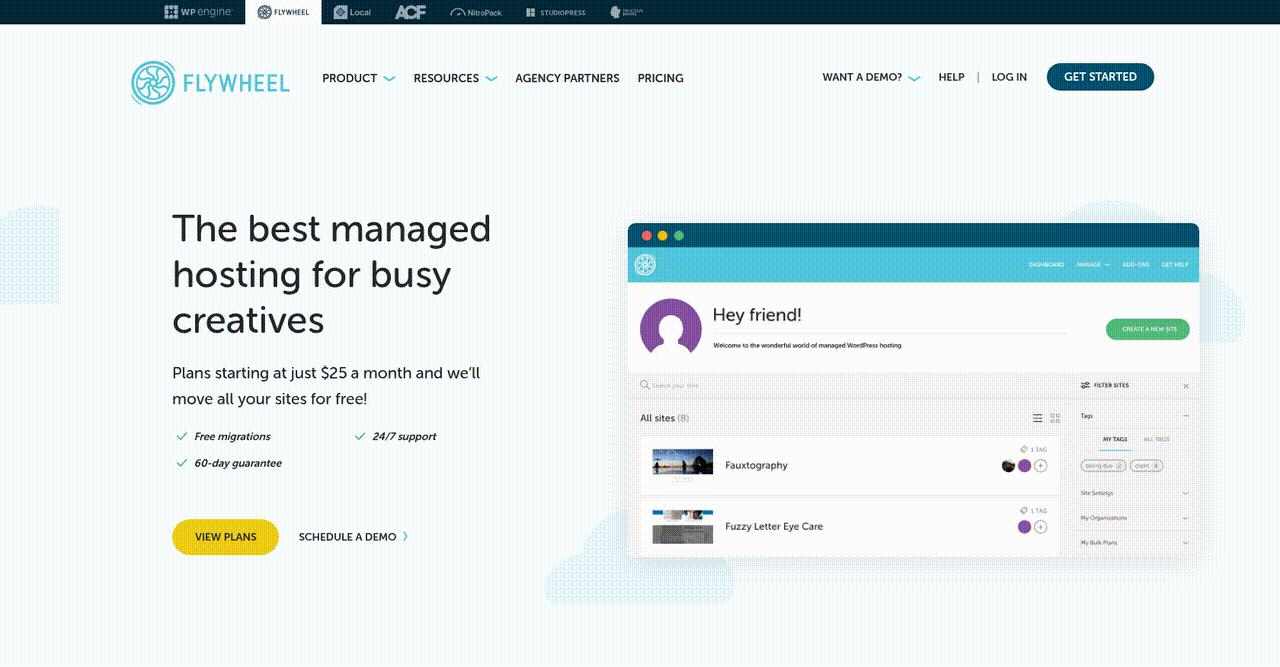
Task: Open the ACF brand link in top bar
Action: tap(410, 12)
